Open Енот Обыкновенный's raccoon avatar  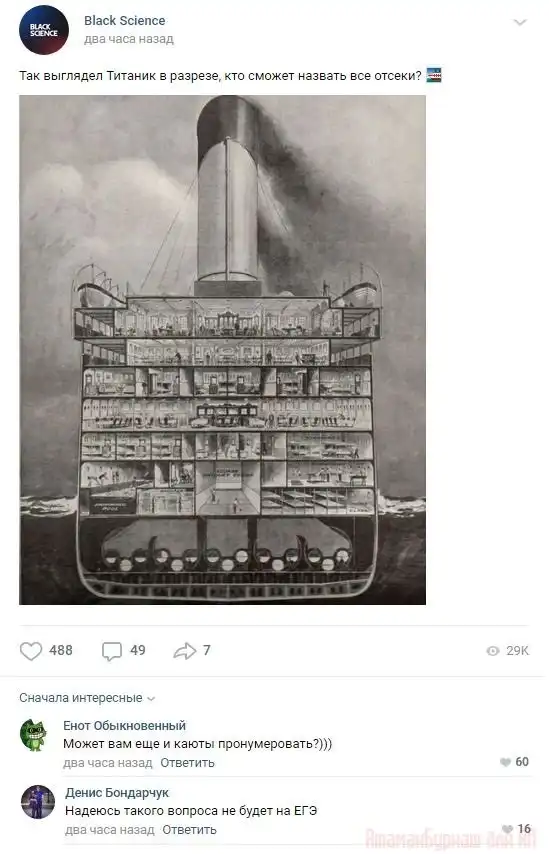pyautogui.click(x=35, y=735)
